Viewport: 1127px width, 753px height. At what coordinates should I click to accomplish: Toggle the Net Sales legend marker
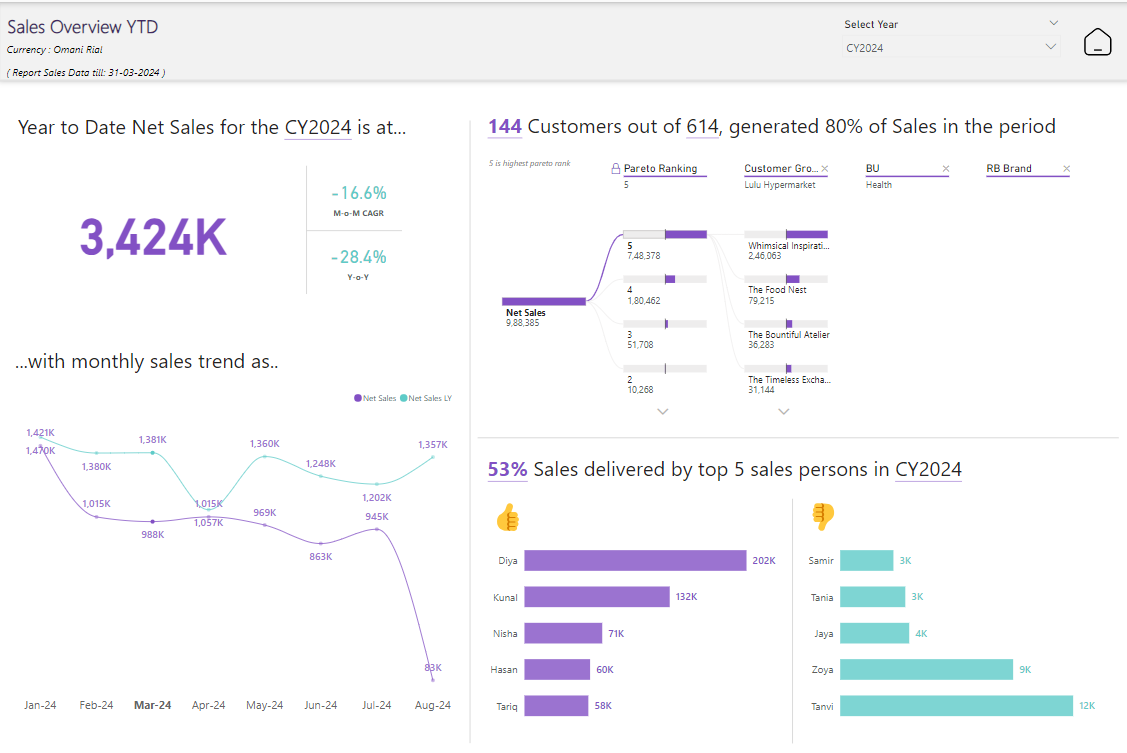click(x=358, y=398)
